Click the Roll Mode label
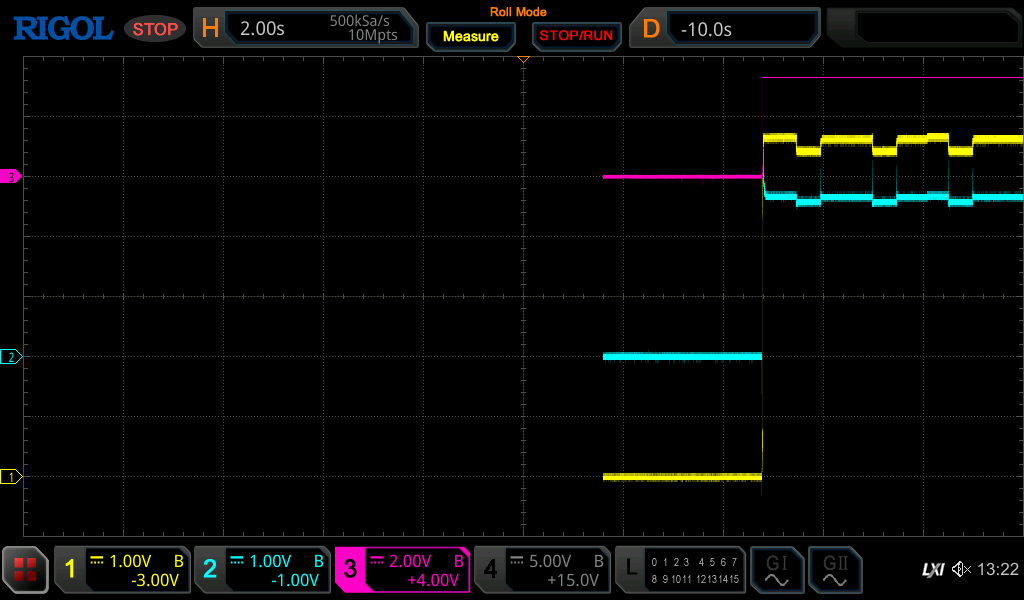Viewport: 1024px width, 600px height. [518, 12]
